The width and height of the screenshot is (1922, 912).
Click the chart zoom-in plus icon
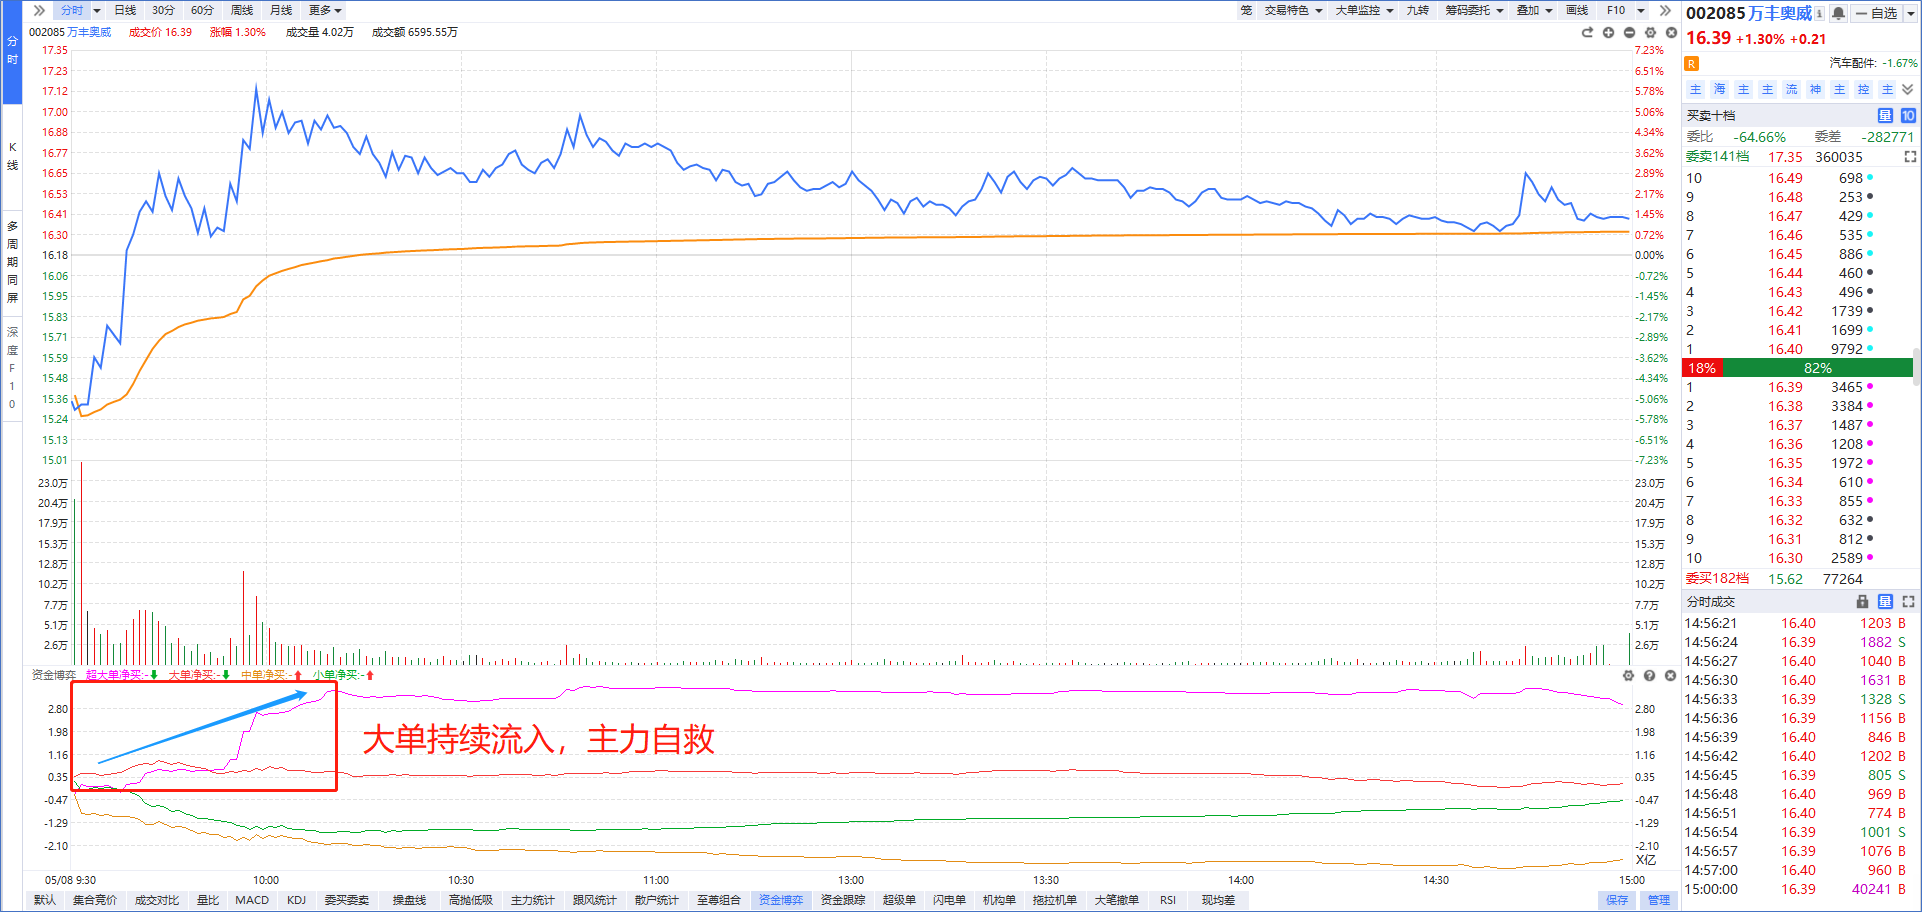tap(1608, 33)
